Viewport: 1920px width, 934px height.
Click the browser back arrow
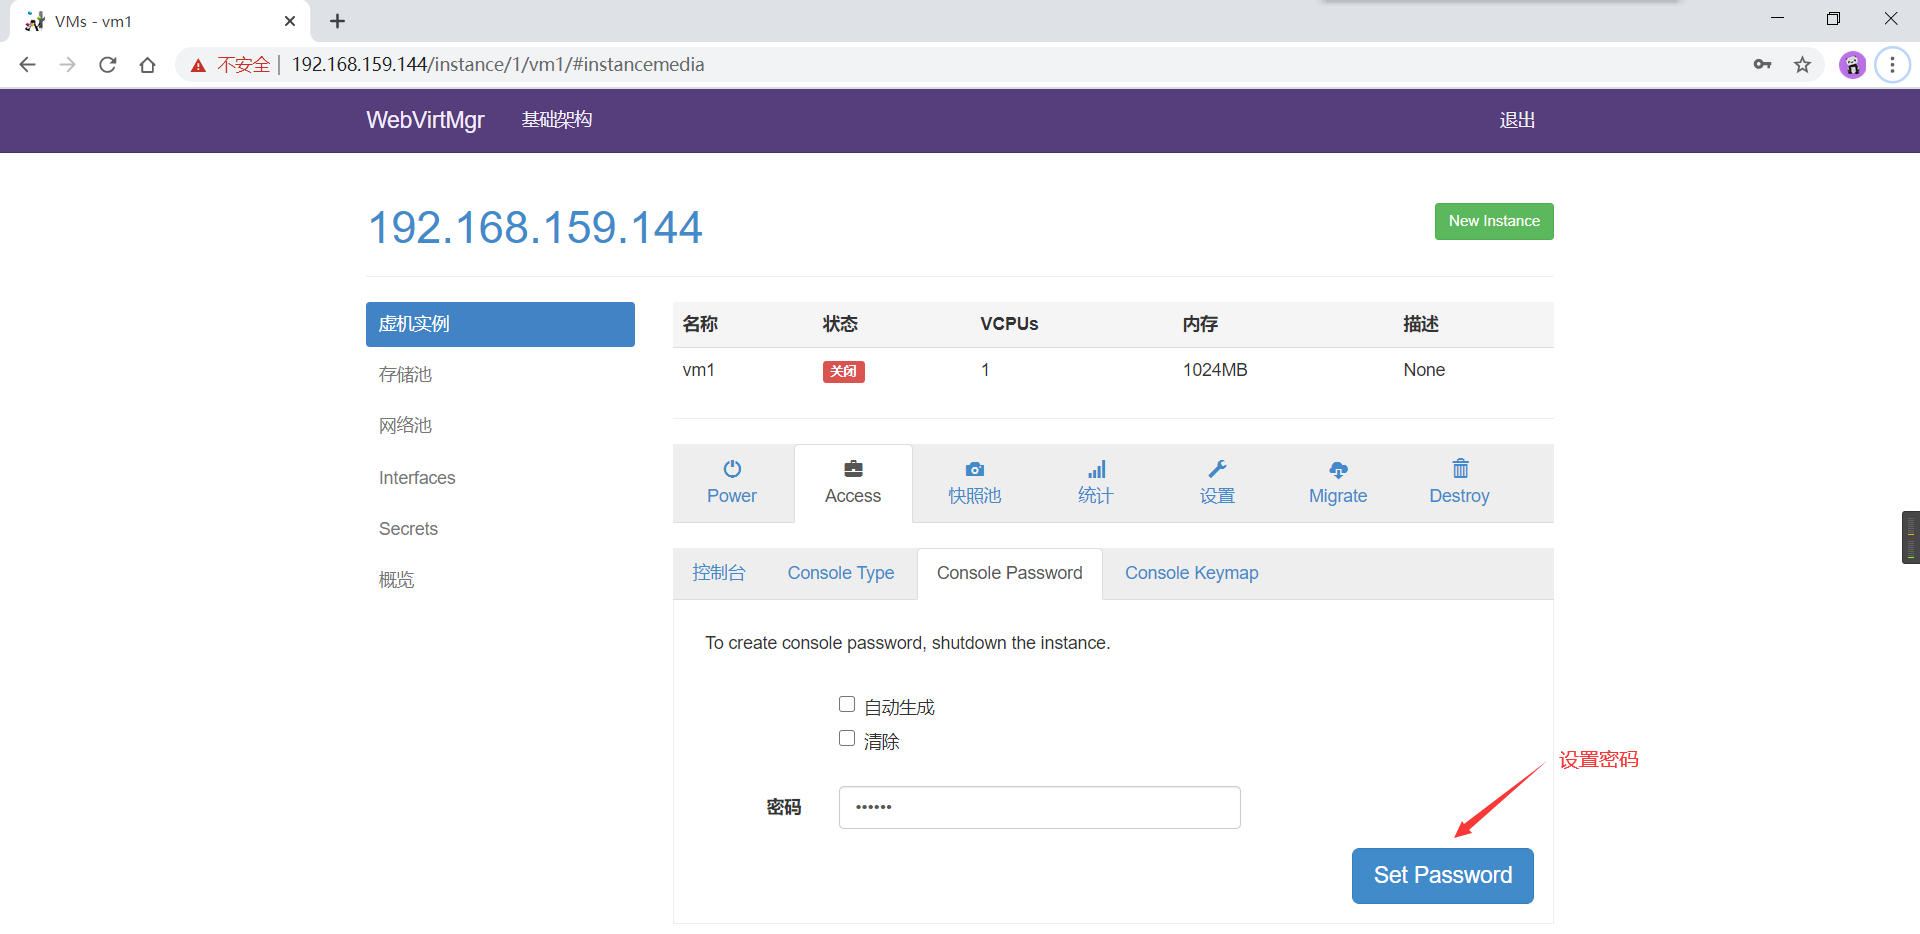pos(27,65)
